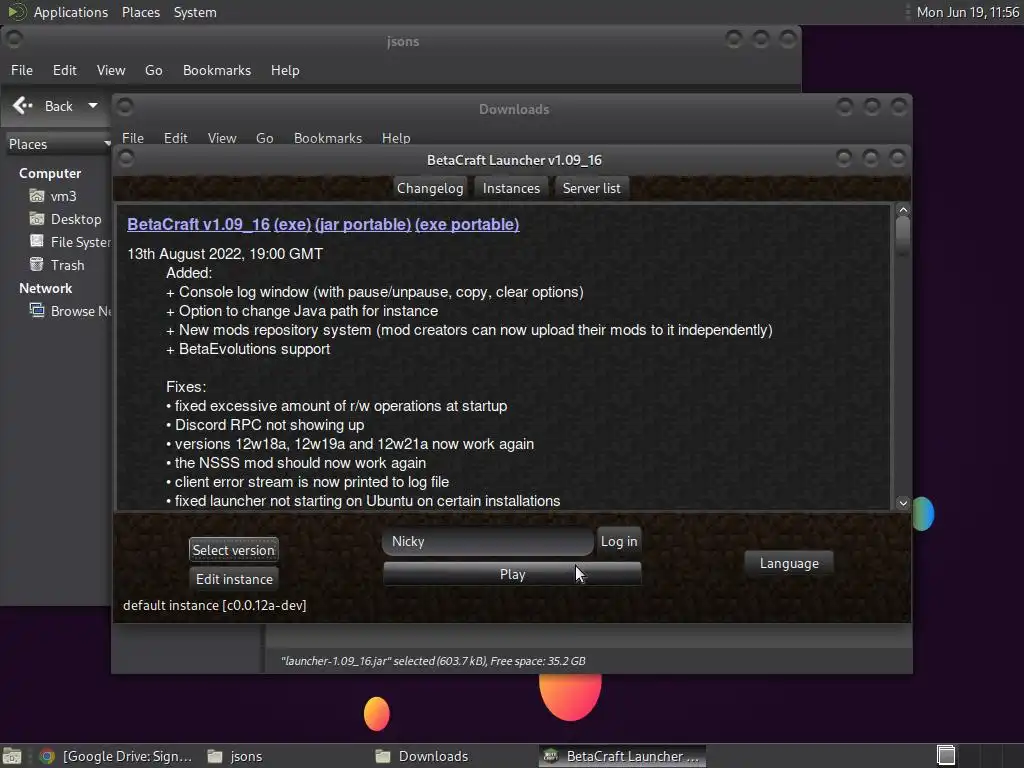The height and width of the screenshot is (768, 1024).
Task: Click the Edit instance button
Action: coord(234,579)
